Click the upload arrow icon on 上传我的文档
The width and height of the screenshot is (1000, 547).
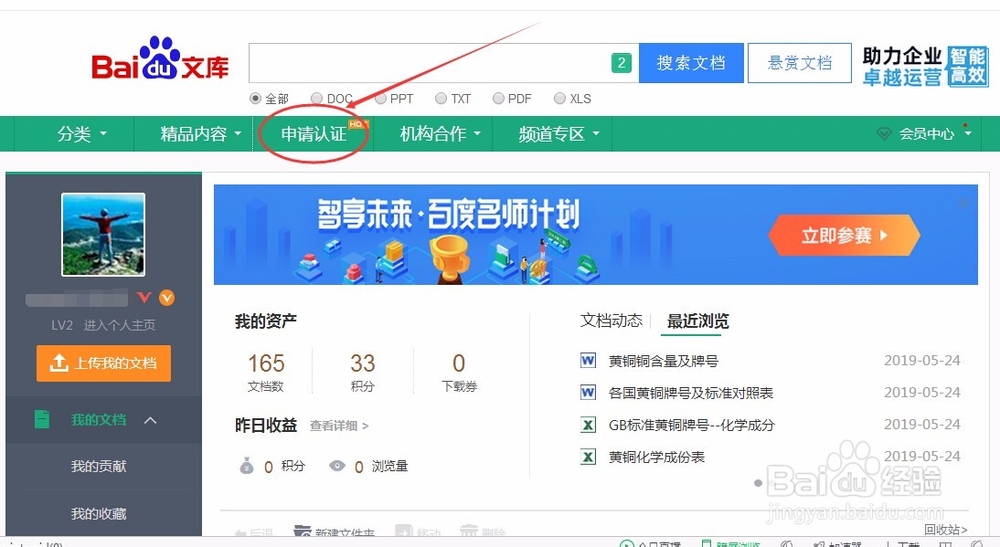coord(59,363)
